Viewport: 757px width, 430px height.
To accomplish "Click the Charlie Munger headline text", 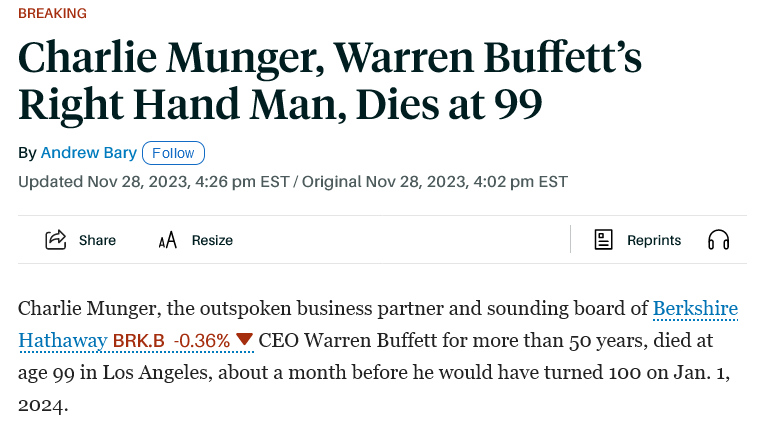I will 330,81.
